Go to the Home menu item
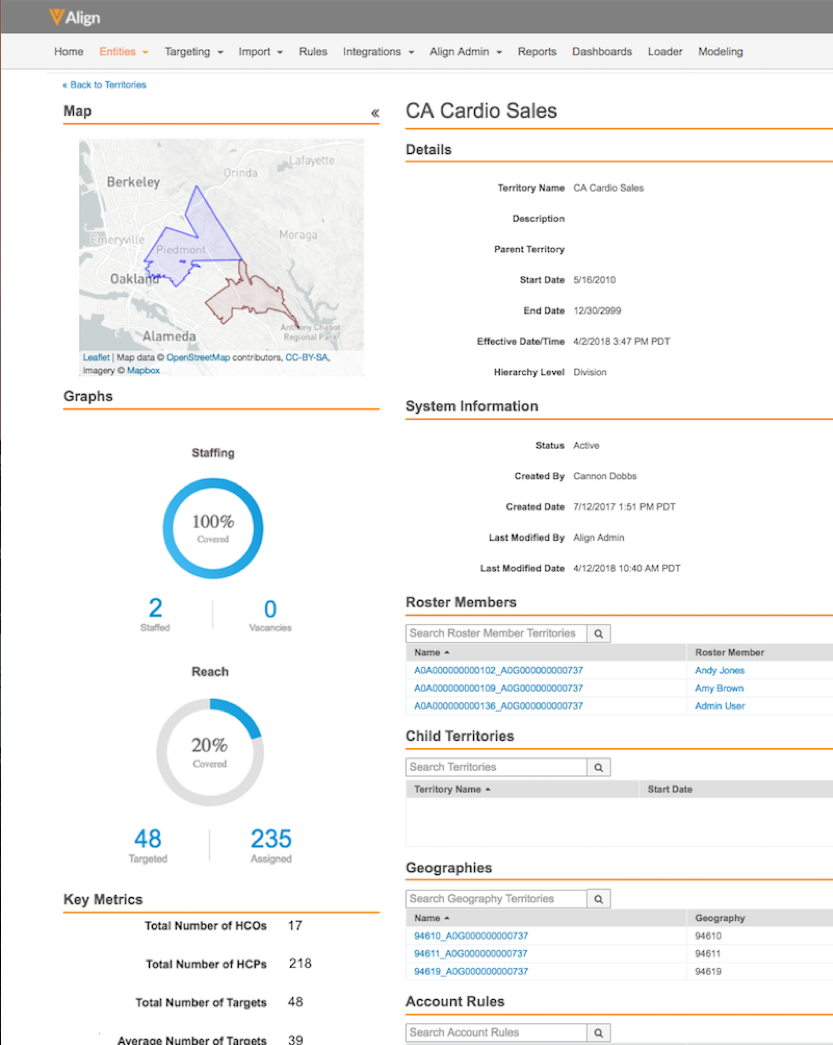The image size is (833, 1045). (69, 51)
